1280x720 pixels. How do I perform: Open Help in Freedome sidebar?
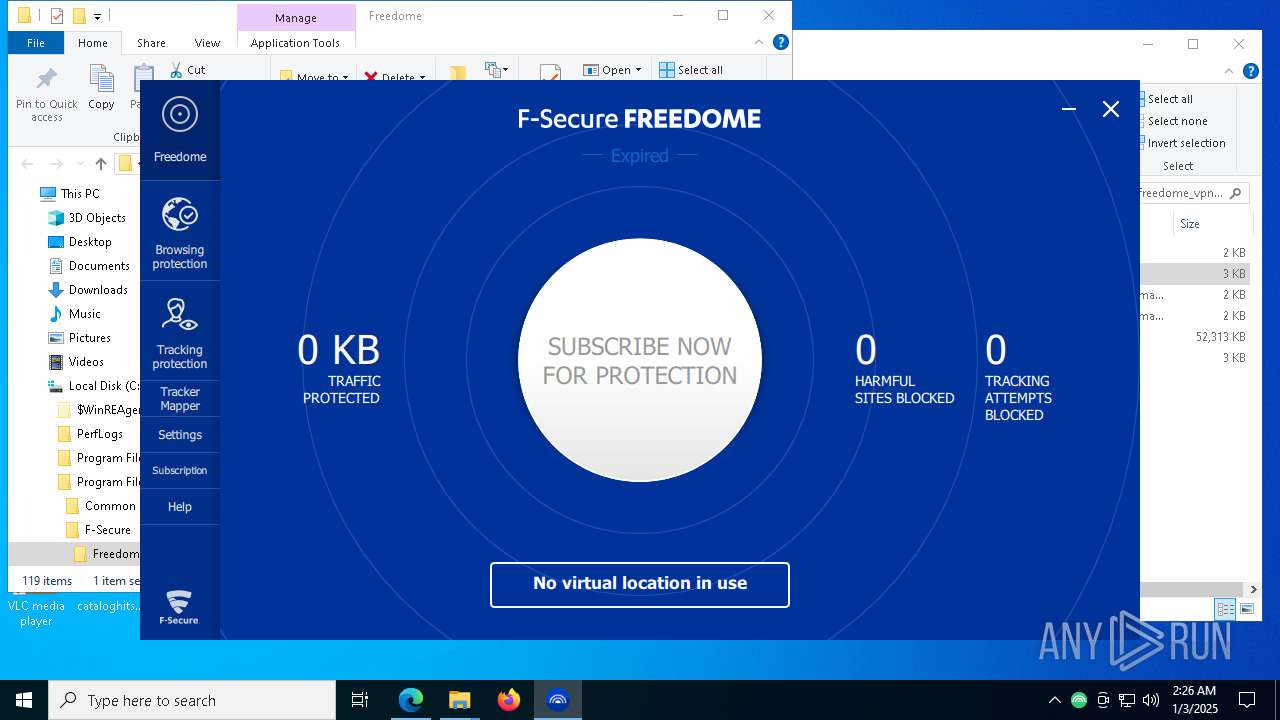coord(180,507)
